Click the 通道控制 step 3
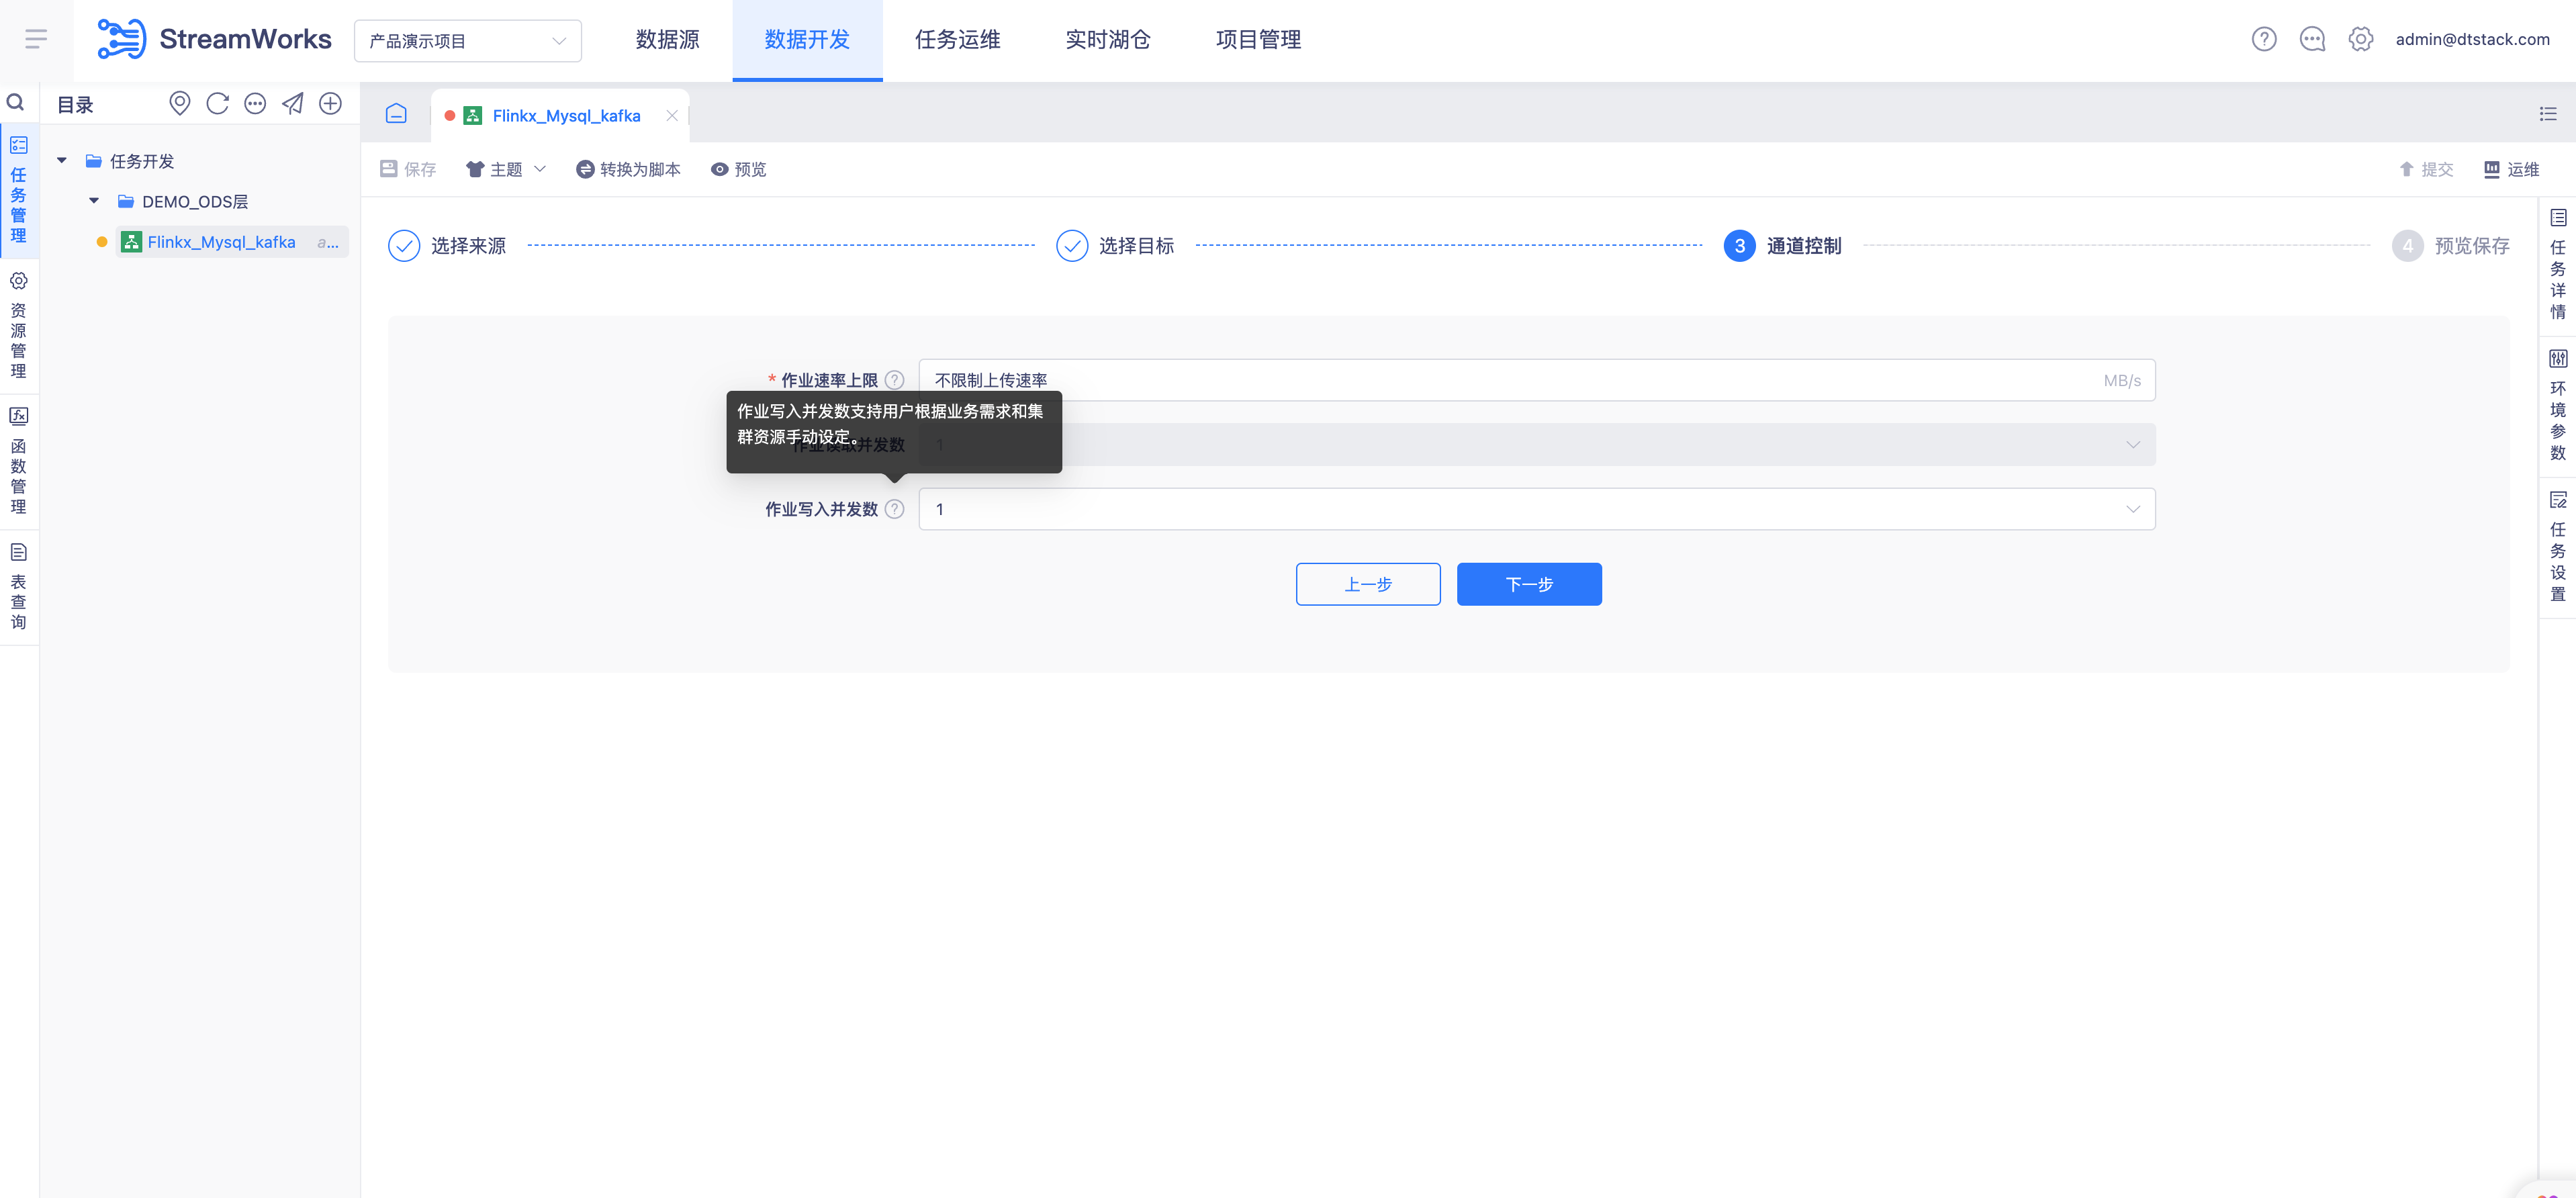The height and width of the screenshot is (1198, 2576). 1783,245
